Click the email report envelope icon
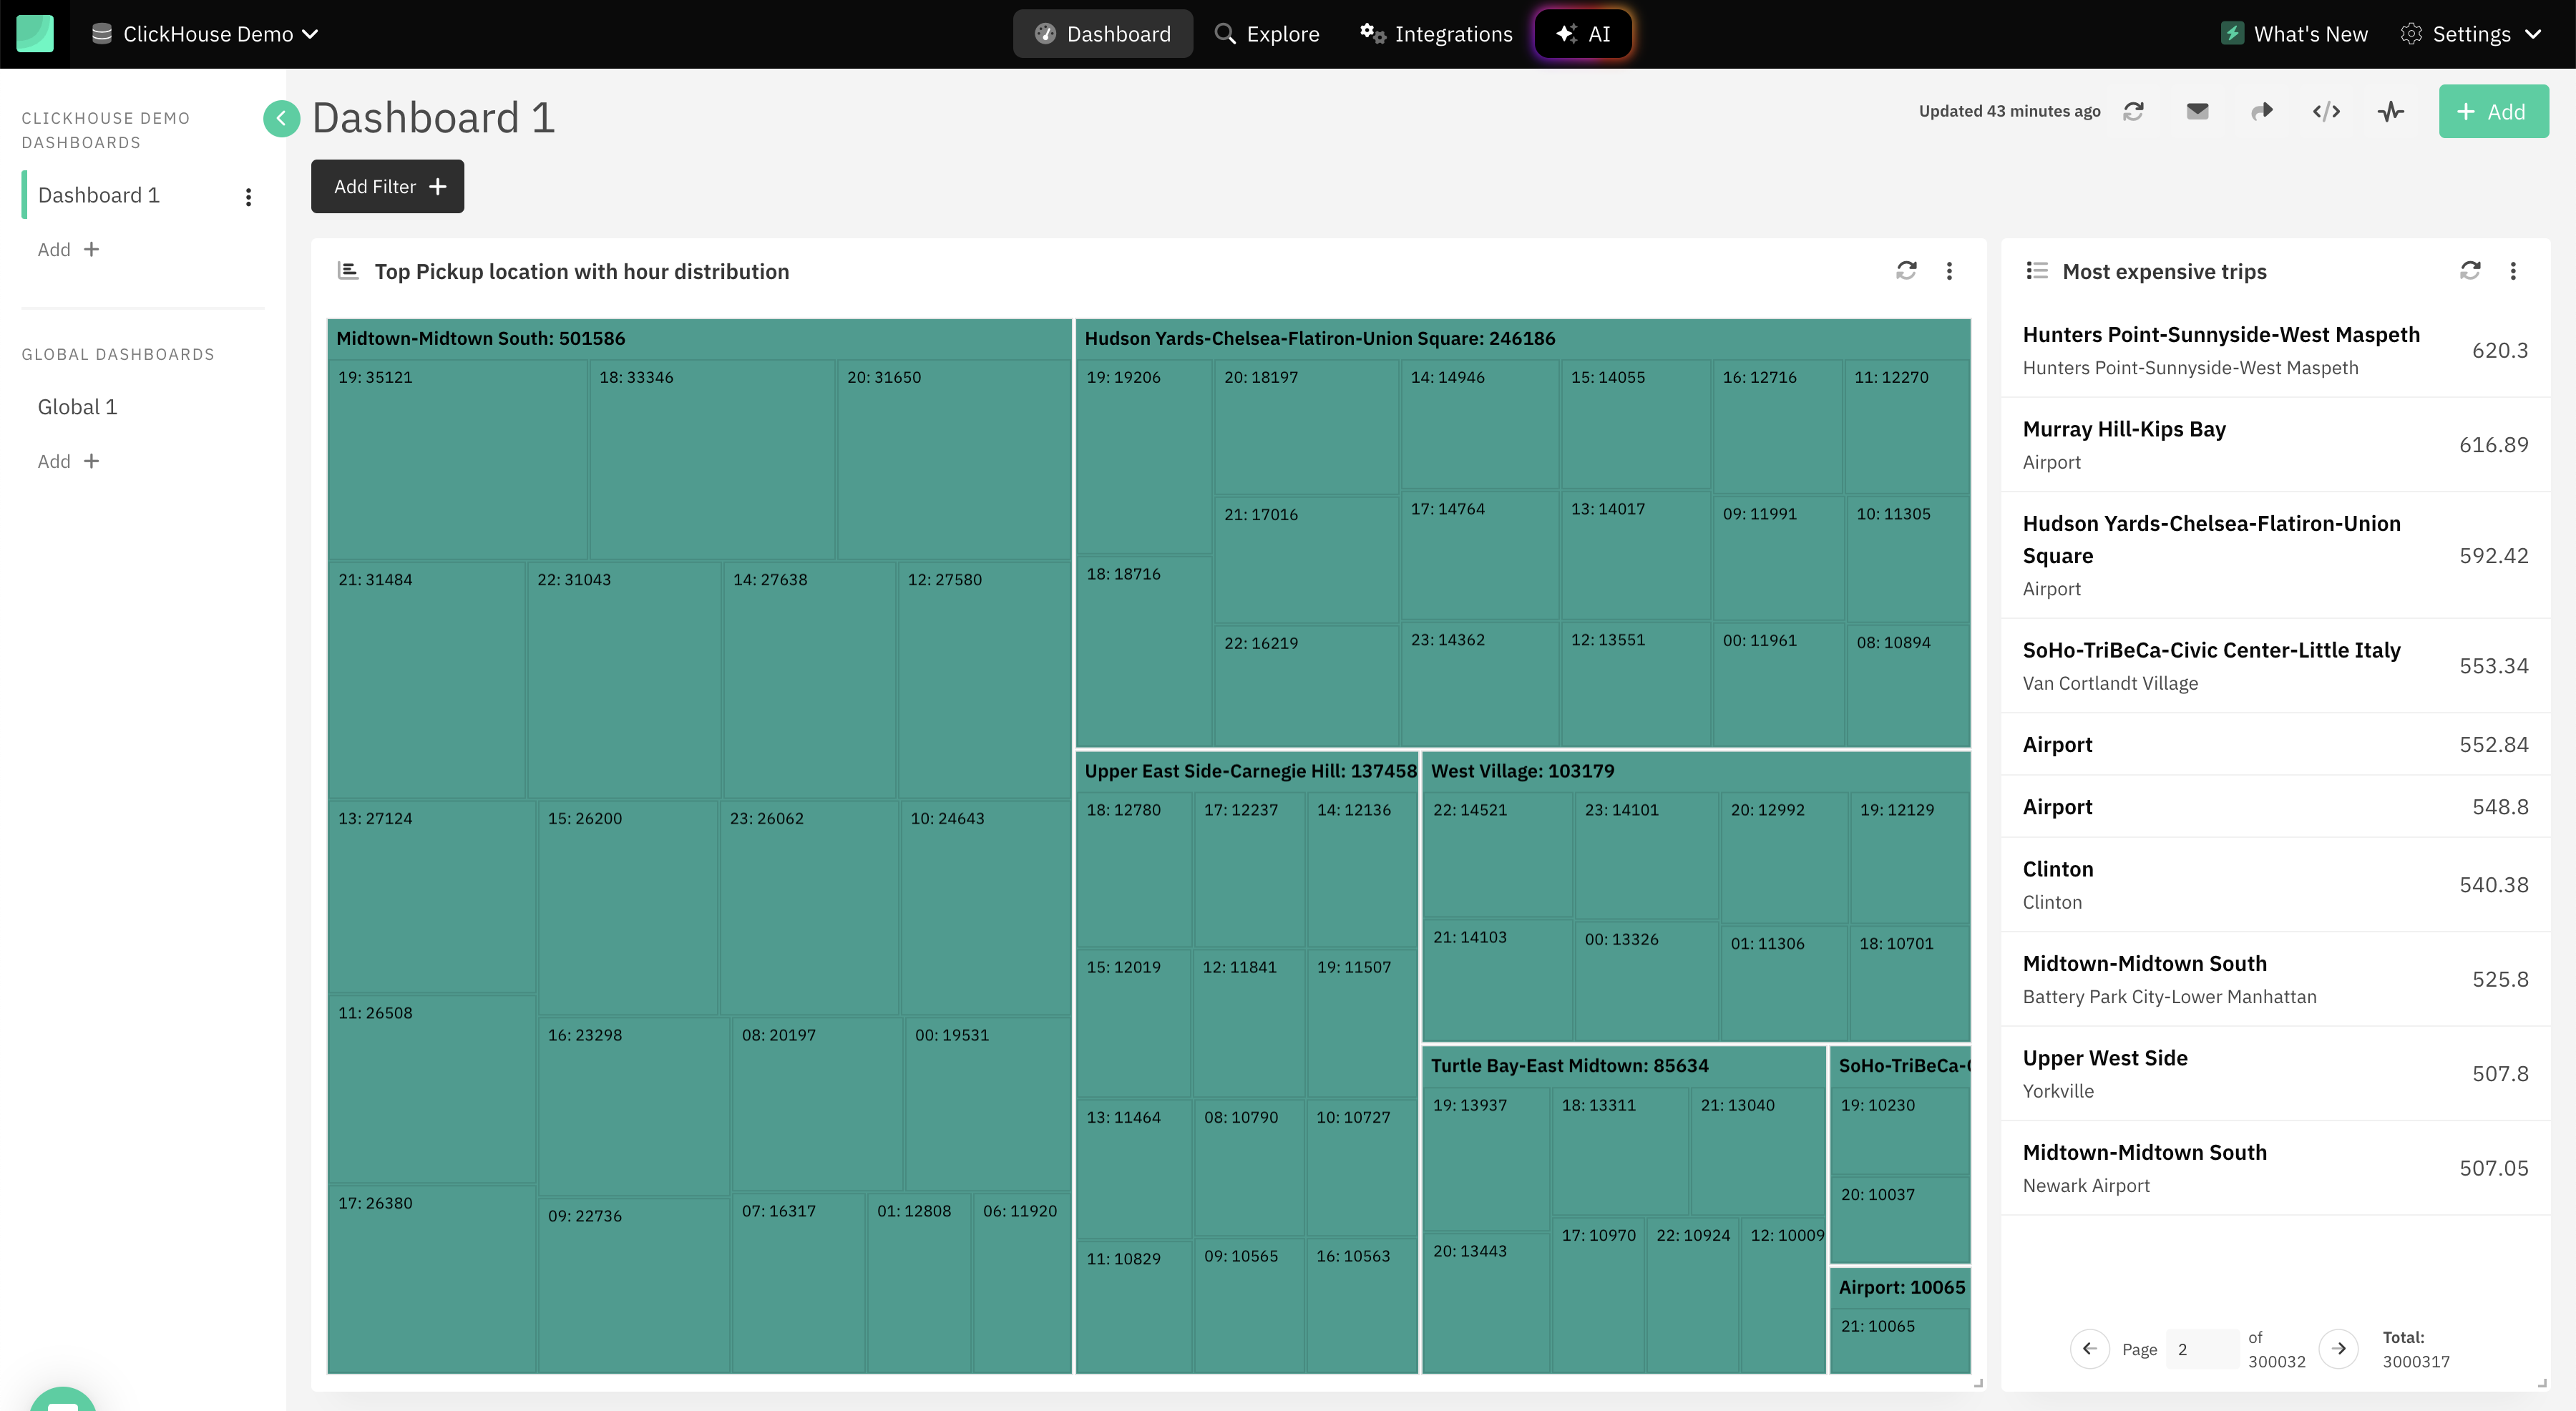The height and width of the screenshot is (1411, 2576). (x=2197, y=111)
